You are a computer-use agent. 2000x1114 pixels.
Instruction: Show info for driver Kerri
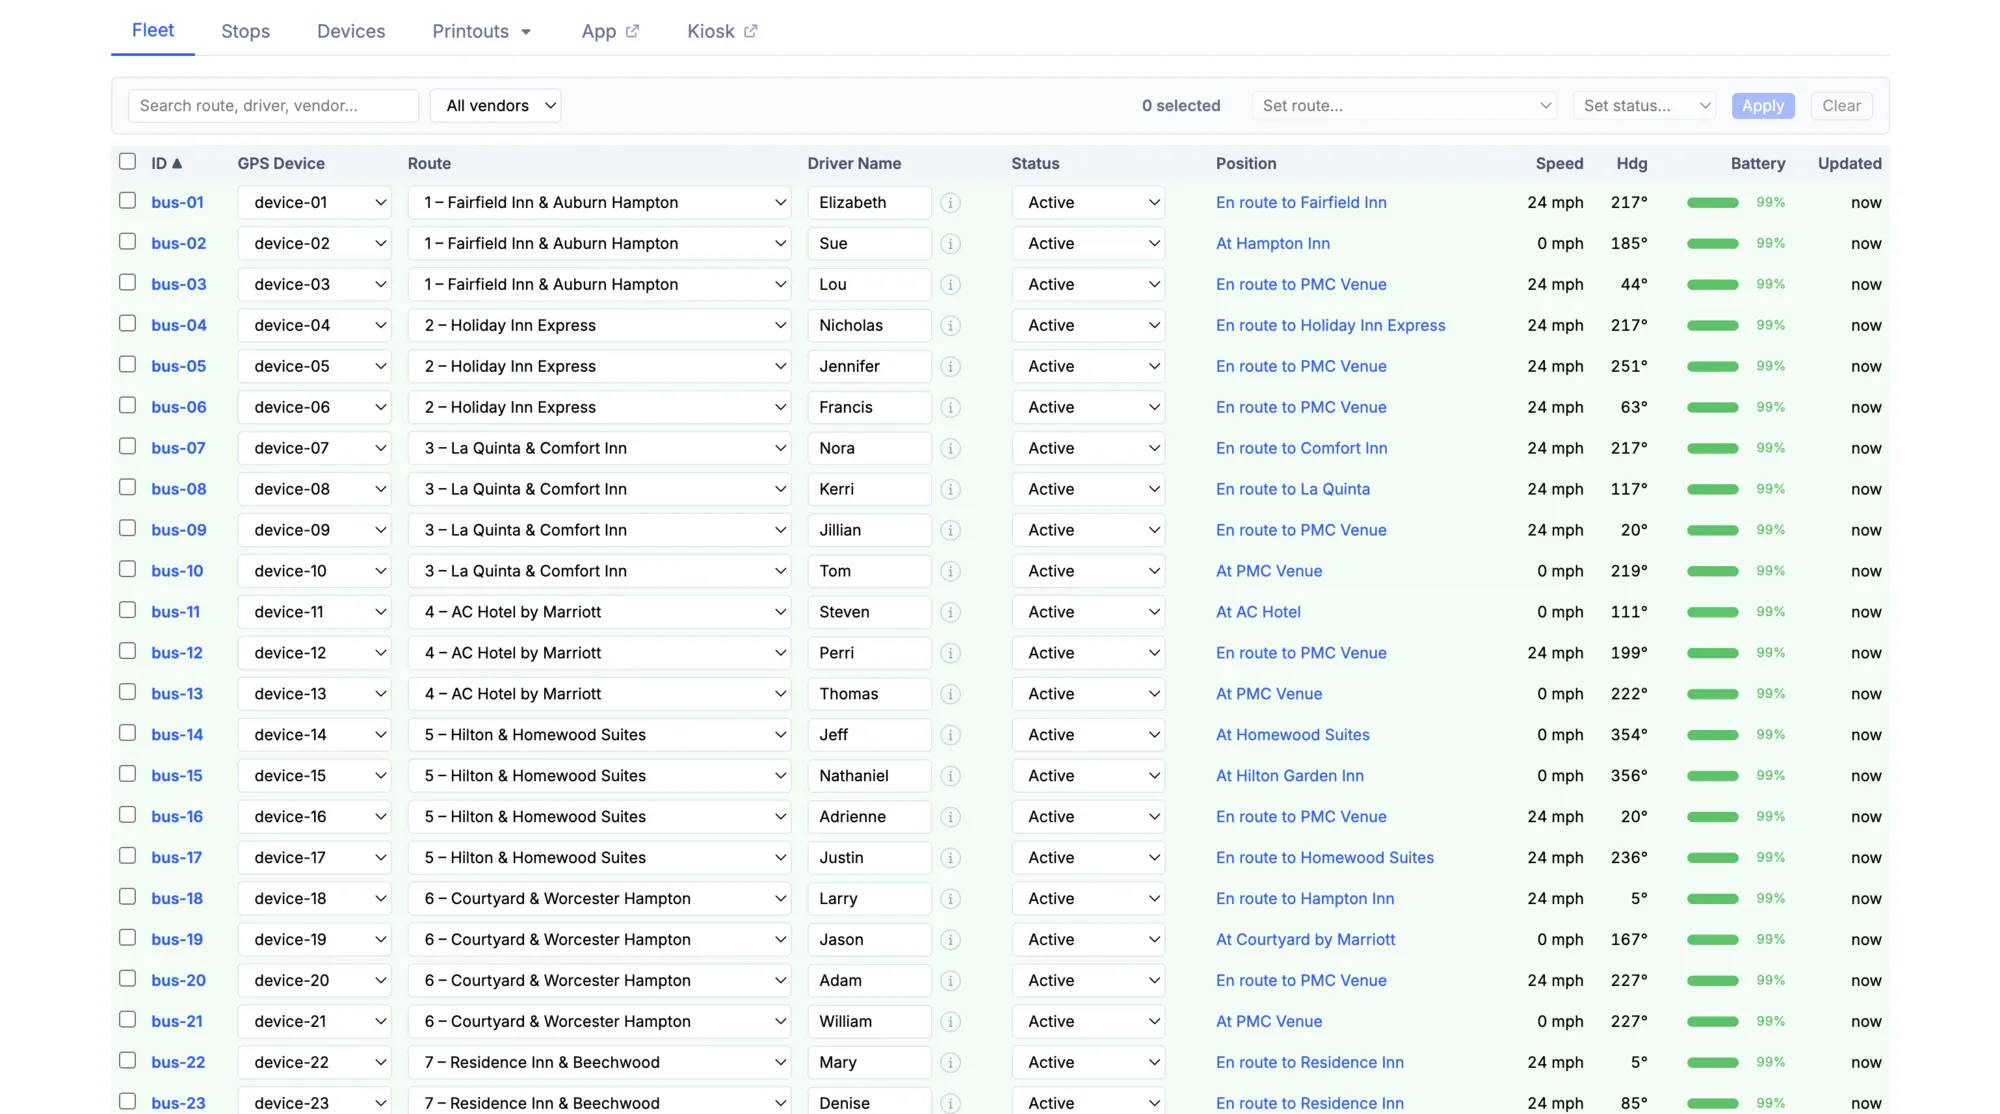click(x=950, y=489)
